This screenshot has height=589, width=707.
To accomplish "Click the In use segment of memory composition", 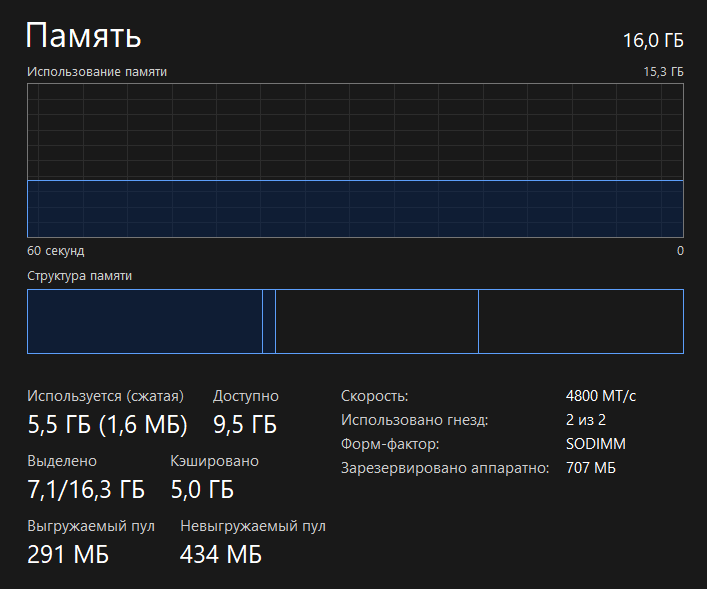I will point(145,322).
